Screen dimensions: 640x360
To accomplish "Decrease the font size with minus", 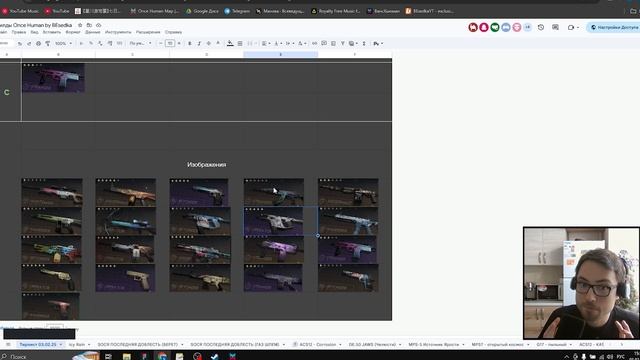I will [x=161, y=43].
